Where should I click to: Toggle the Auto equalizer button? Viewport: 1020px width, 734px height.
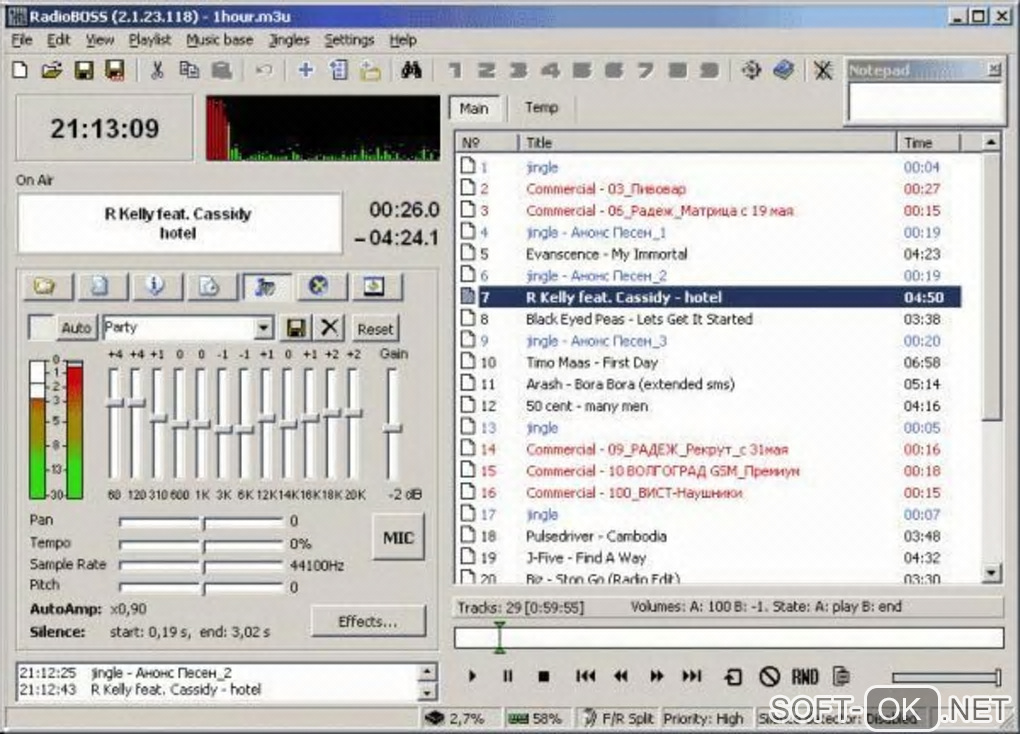[76, 328]
